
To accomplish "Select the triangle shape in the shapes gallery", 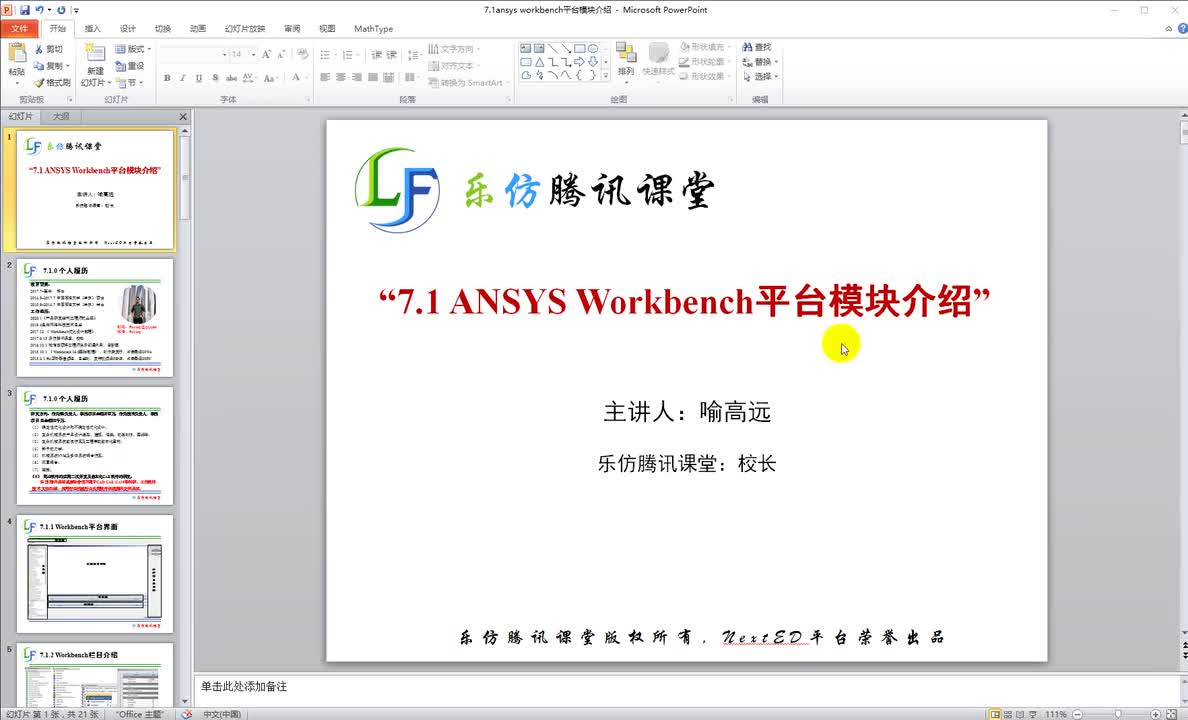I will [539, 62].
